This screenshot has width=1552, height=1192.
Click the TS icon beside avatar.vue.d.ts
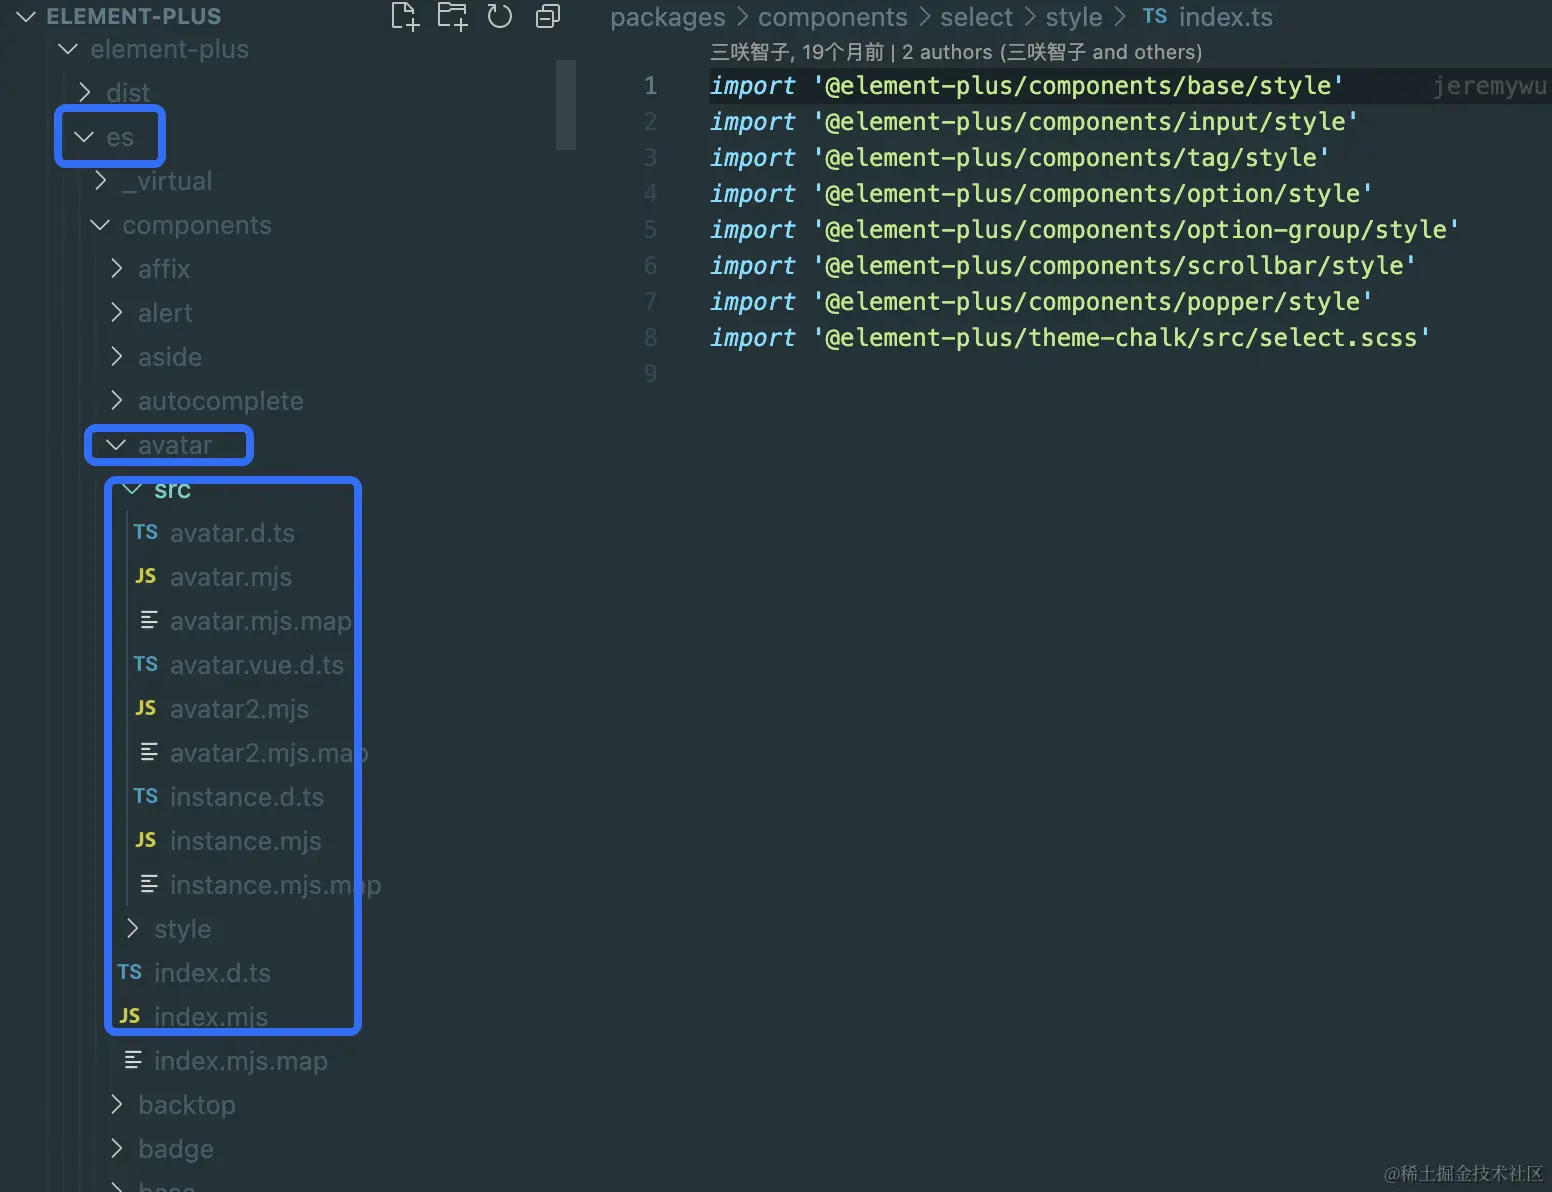[146, 664]
